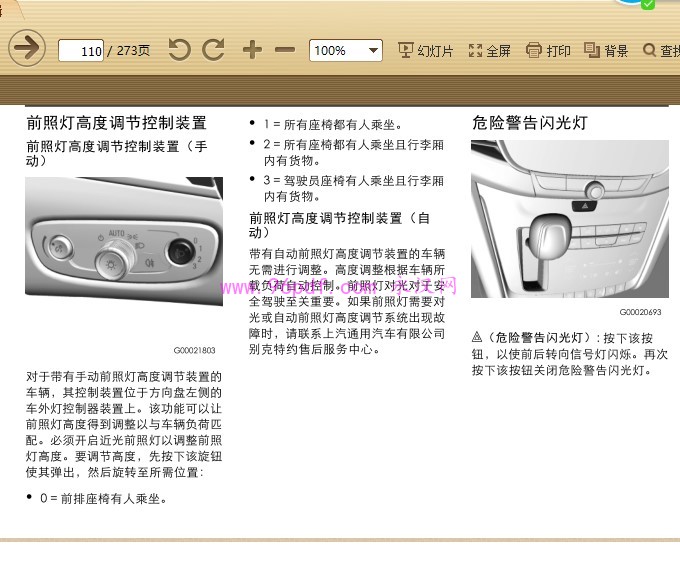The height and width of the screenshot is (567, 680).
Task: Click the green shield badge icon
Action: [x=648, y=4]
